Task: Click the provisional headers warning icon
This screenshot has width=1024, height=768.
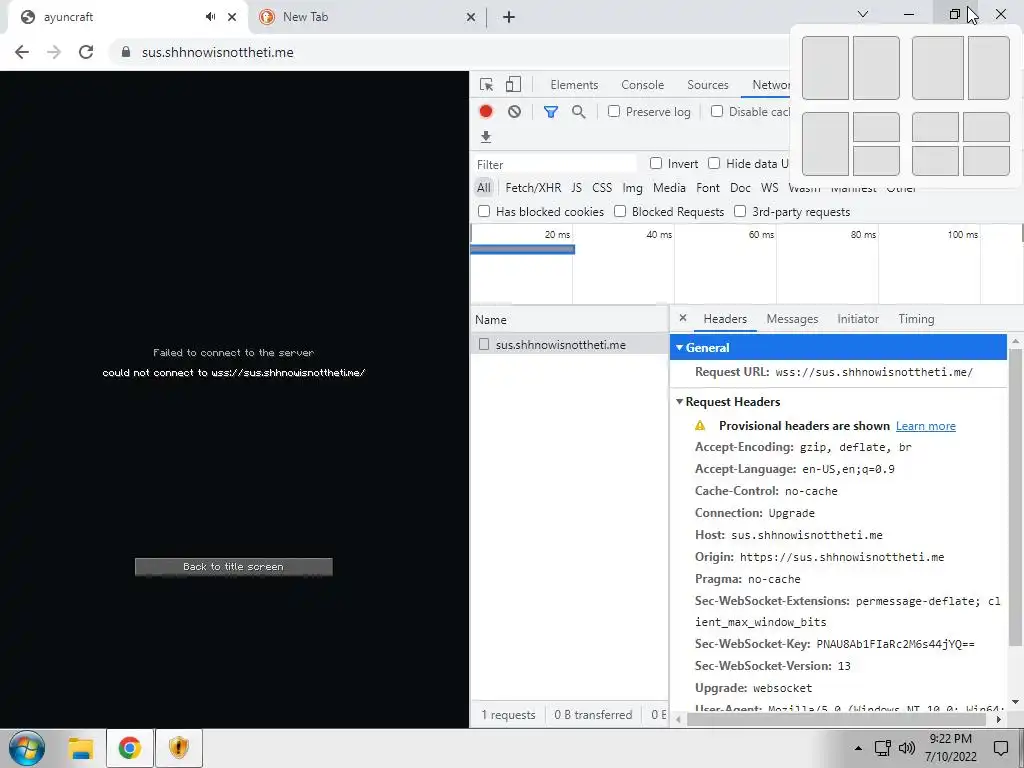Action: 700,426
